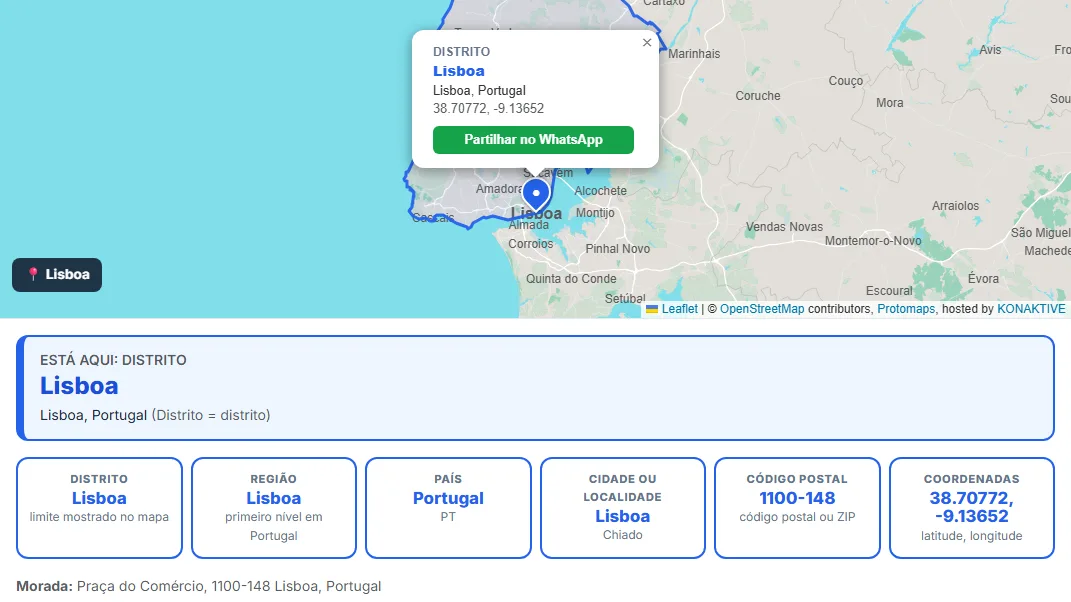Click the blue location pin marker
This screenshot has width=1071, height=602.
[x=536, y=195]
